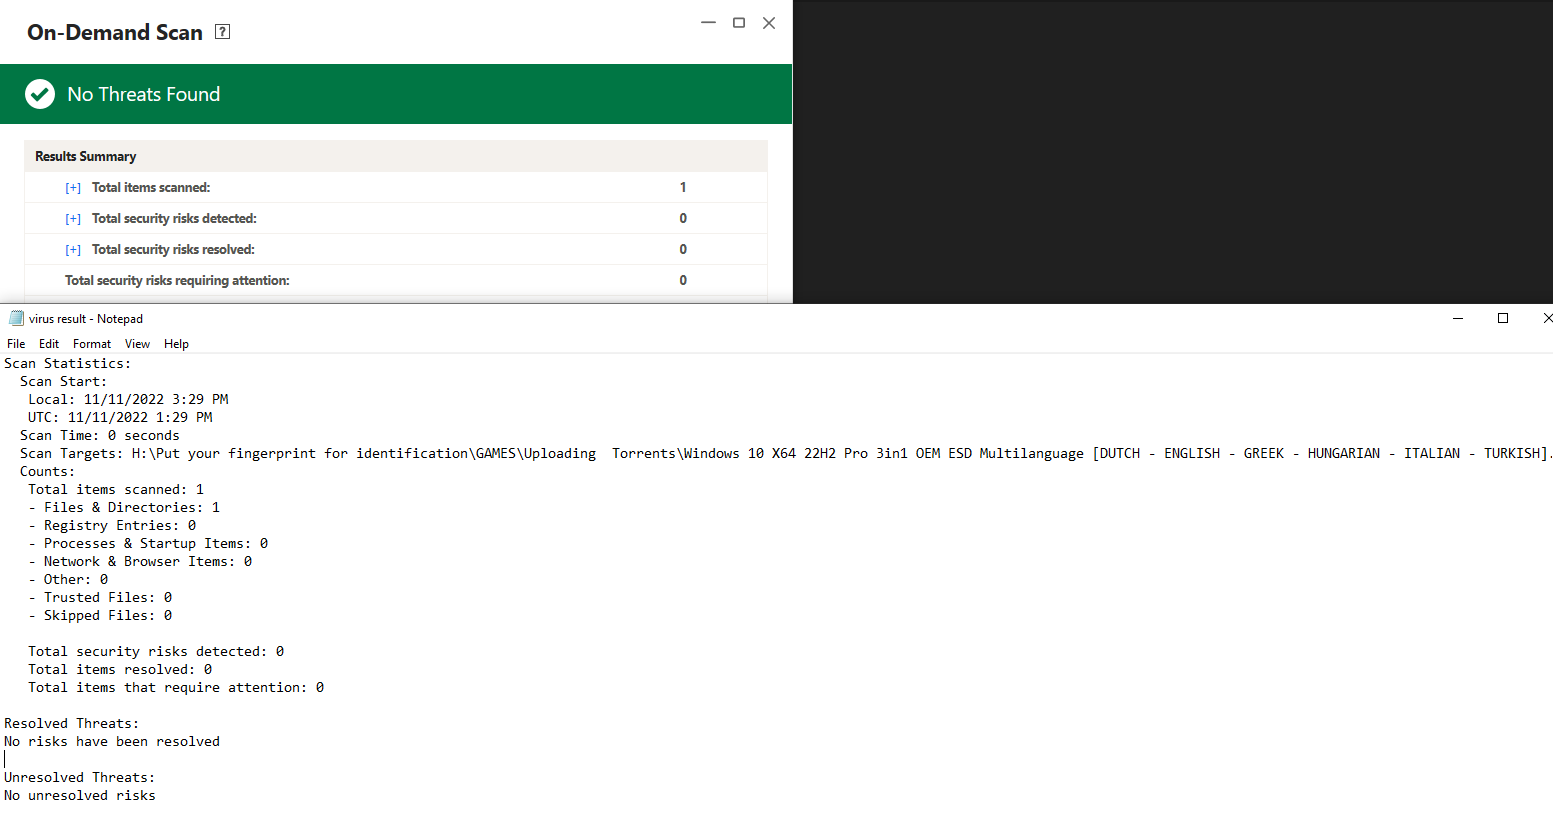Maximize the virus result Notepad window

1503,318
